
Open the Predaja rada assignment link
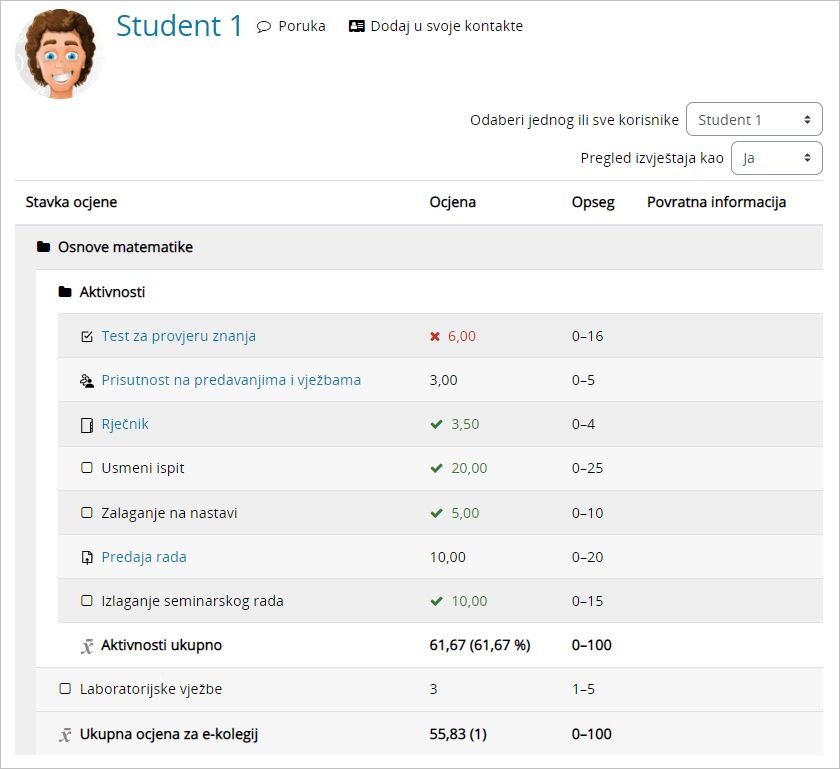tap(144, 557)
